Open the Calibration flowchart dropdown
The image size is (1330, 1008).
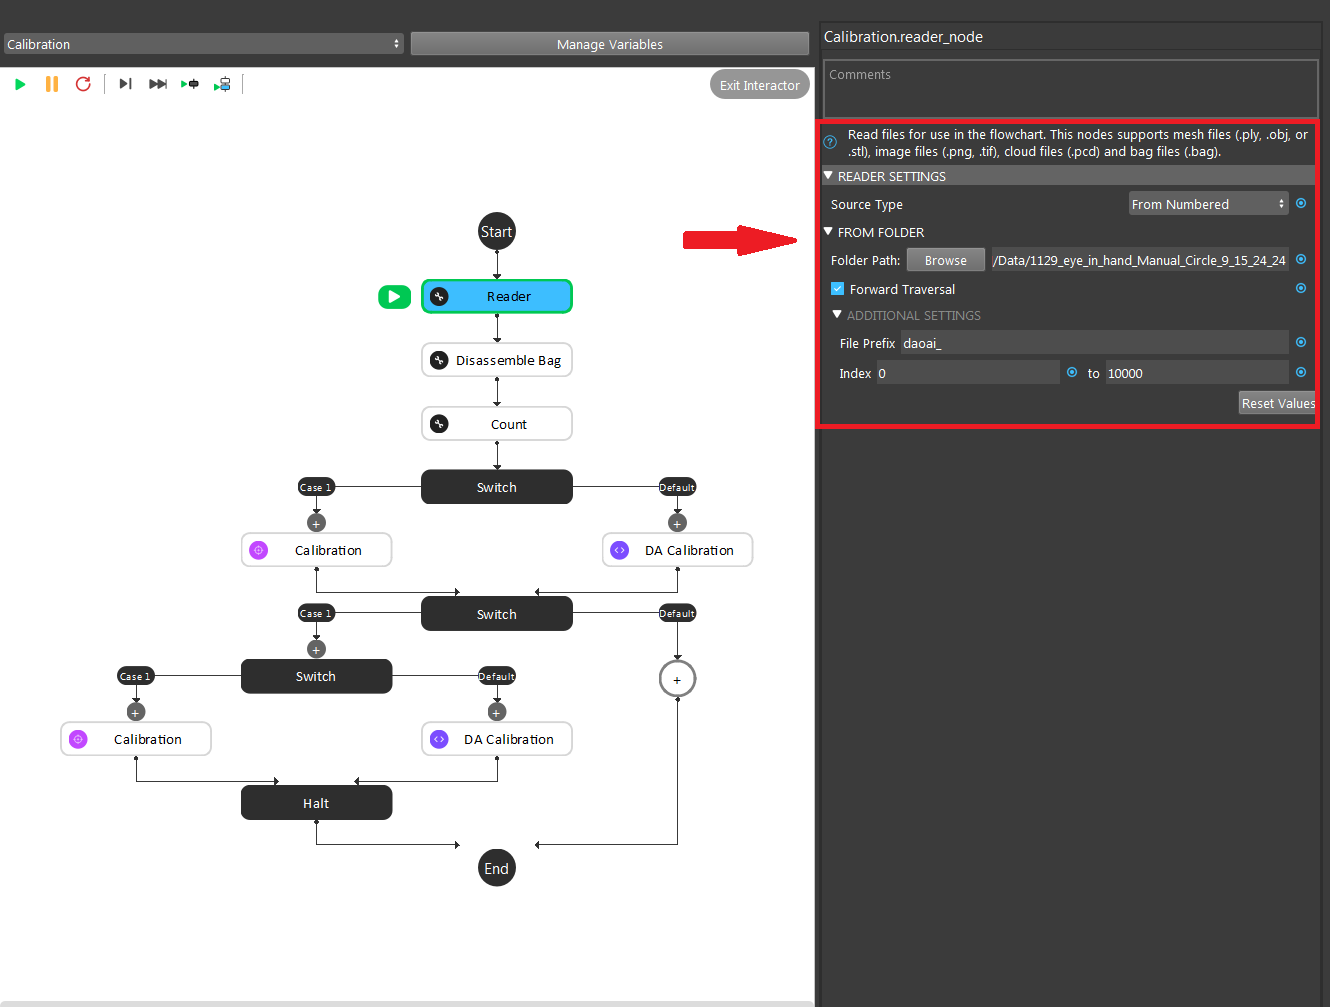point(203,44)
